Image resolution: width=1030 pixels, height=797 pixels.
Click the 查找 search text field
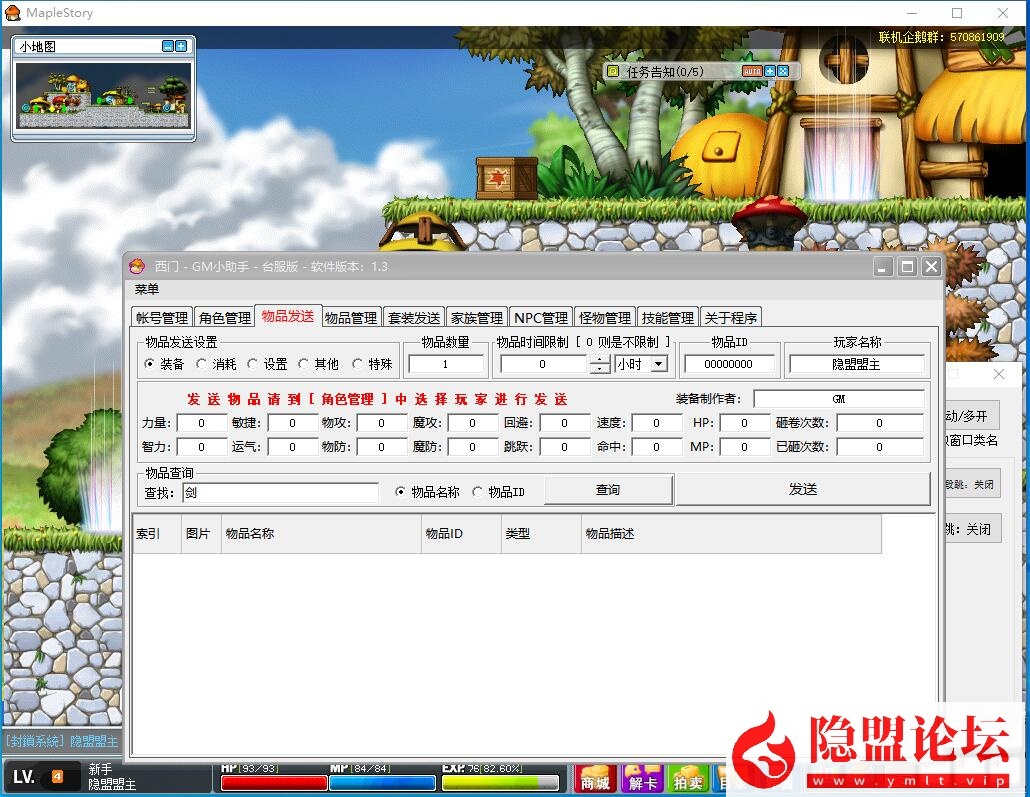pyautogui.click(x=280, y=492)
